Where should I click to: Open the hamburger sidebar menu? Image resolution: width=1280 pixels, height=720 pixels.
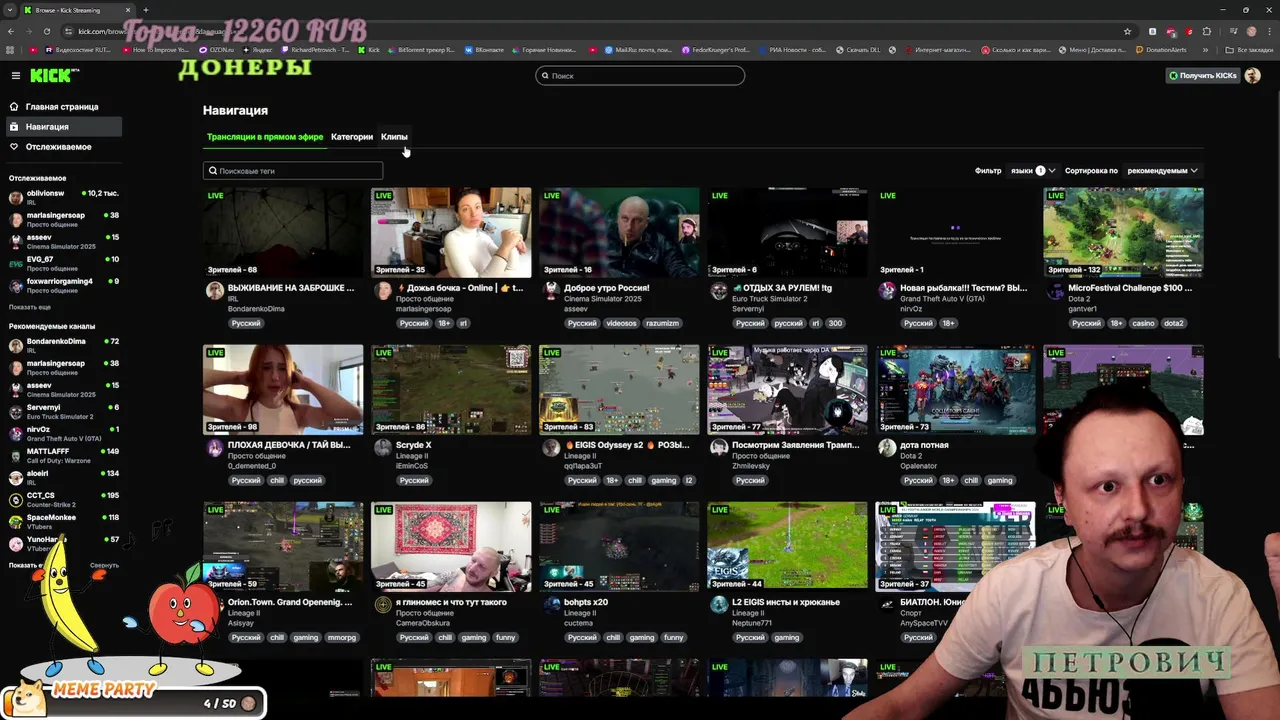pos(15,75)
